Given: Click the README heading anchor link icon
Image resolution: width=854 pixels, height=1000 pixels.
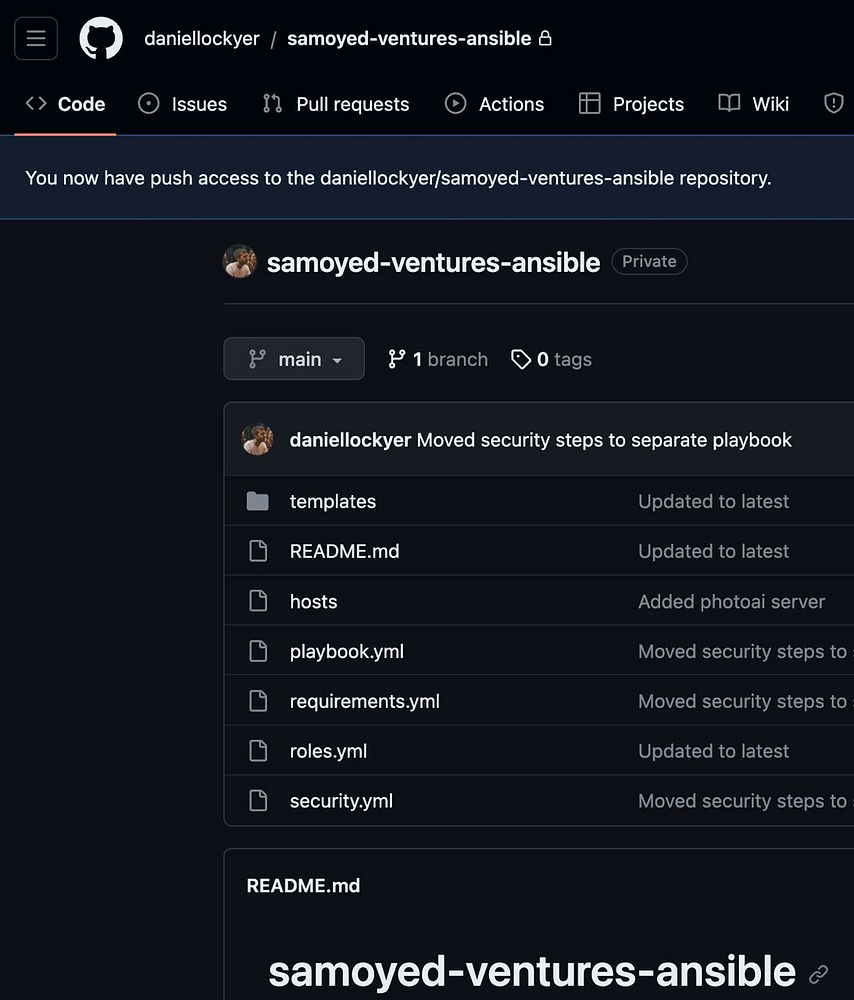Looking at the screenshot, I should point(819,973).
